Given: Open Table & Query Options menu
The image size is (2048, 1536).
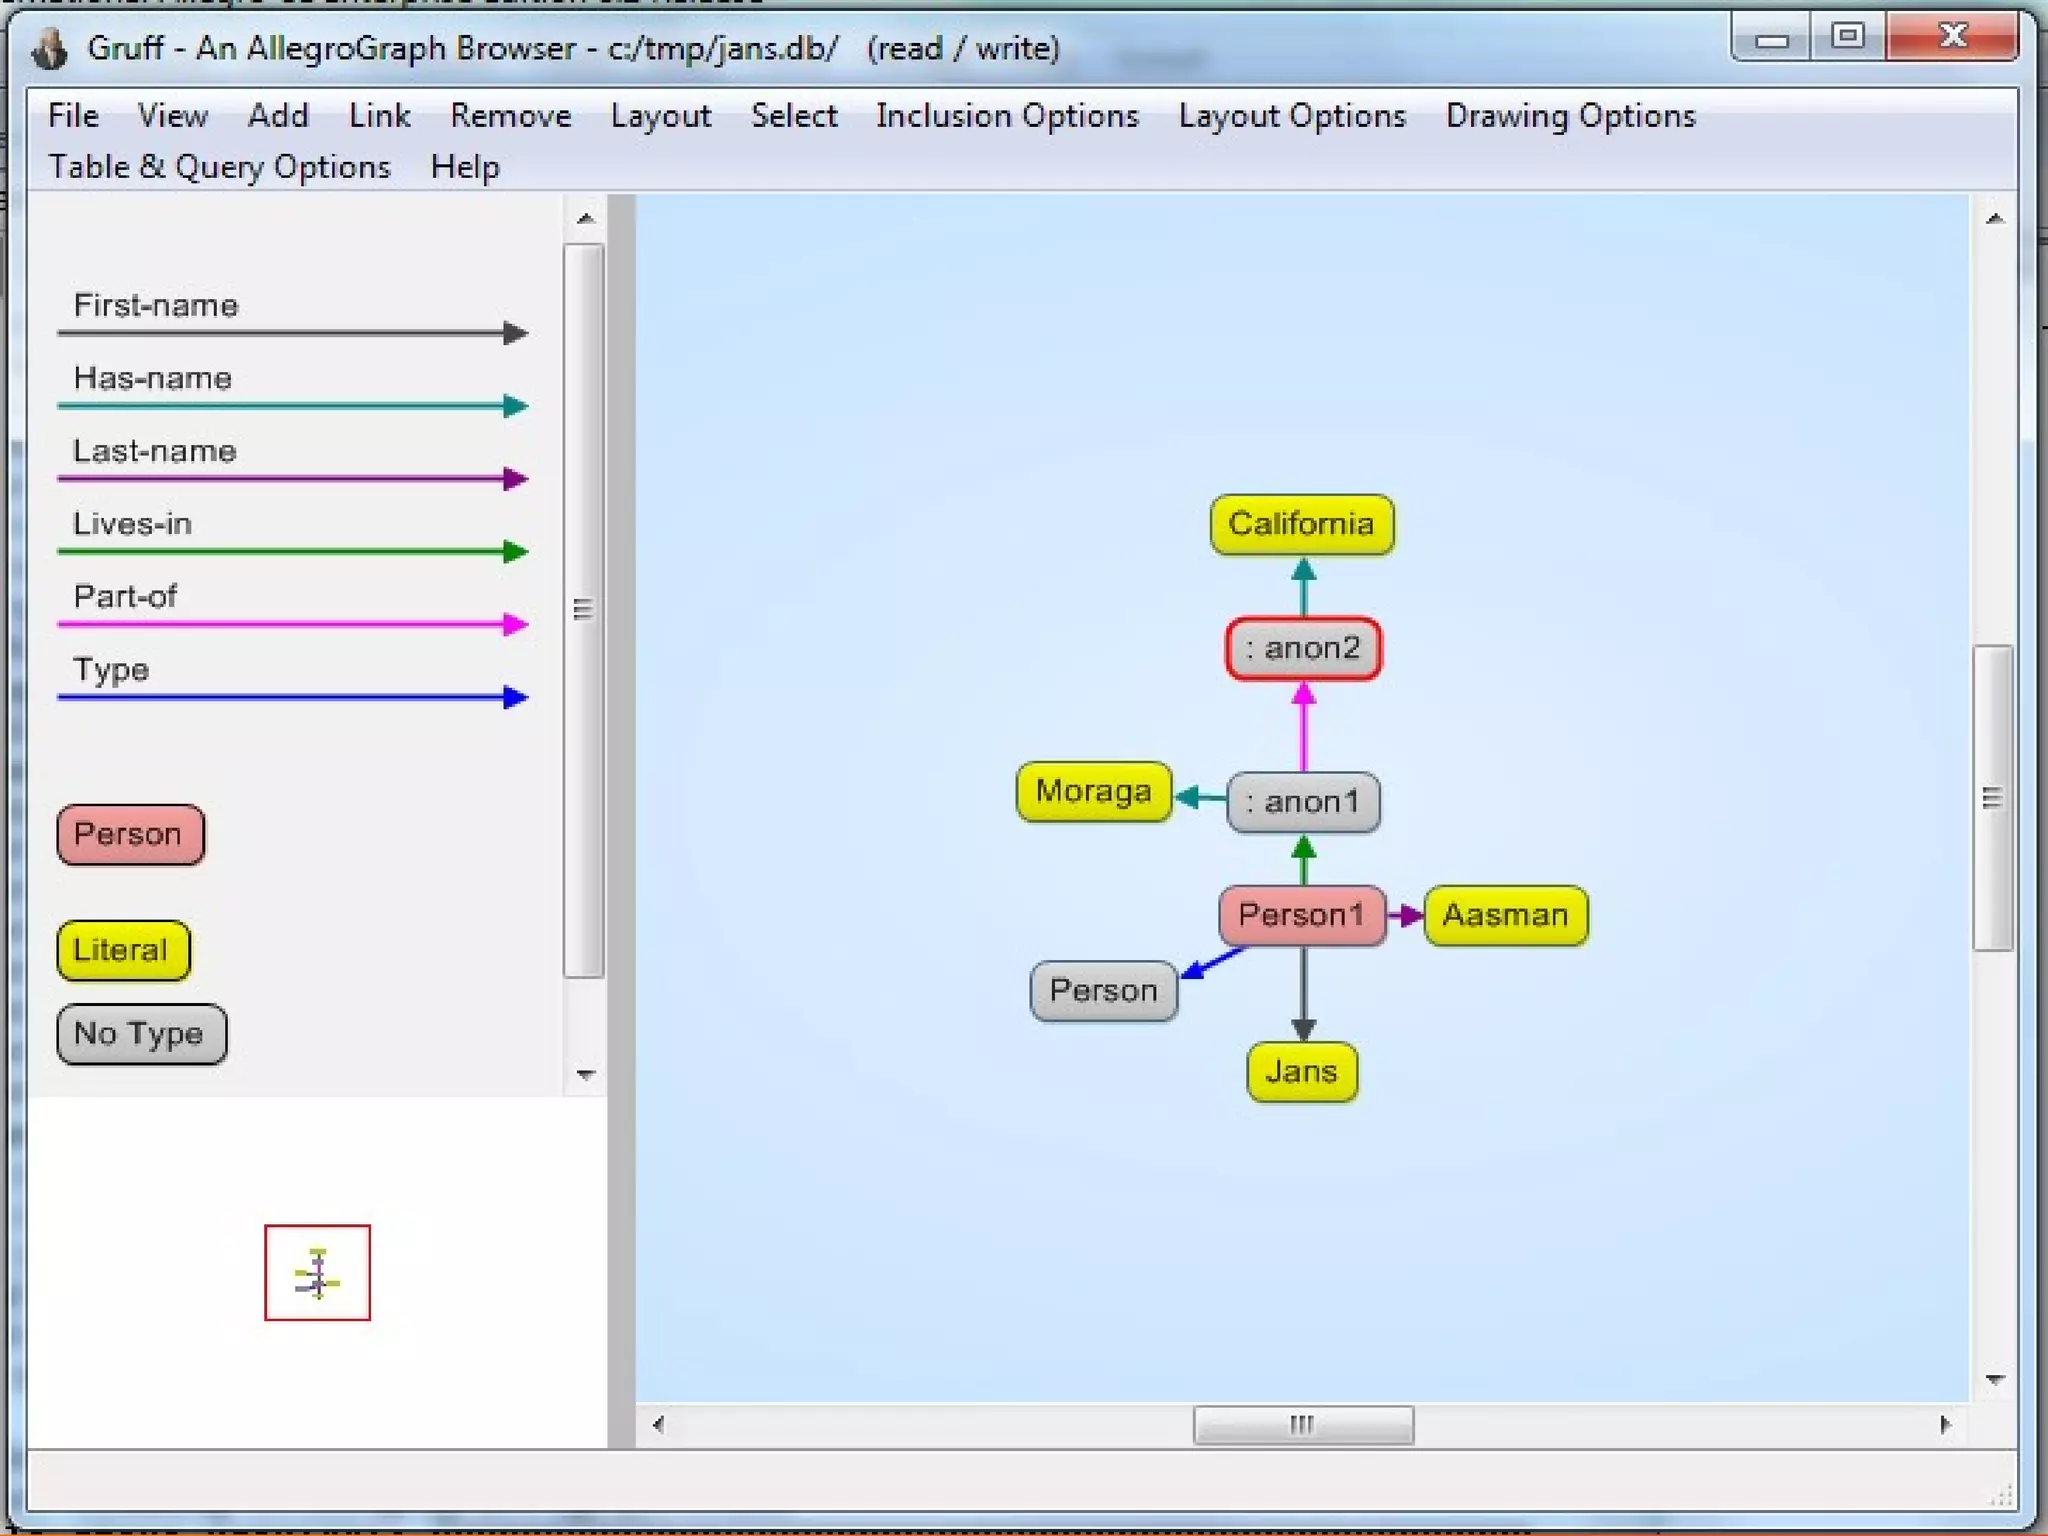Looking at the screenshot, I should (x=219, y=167).
